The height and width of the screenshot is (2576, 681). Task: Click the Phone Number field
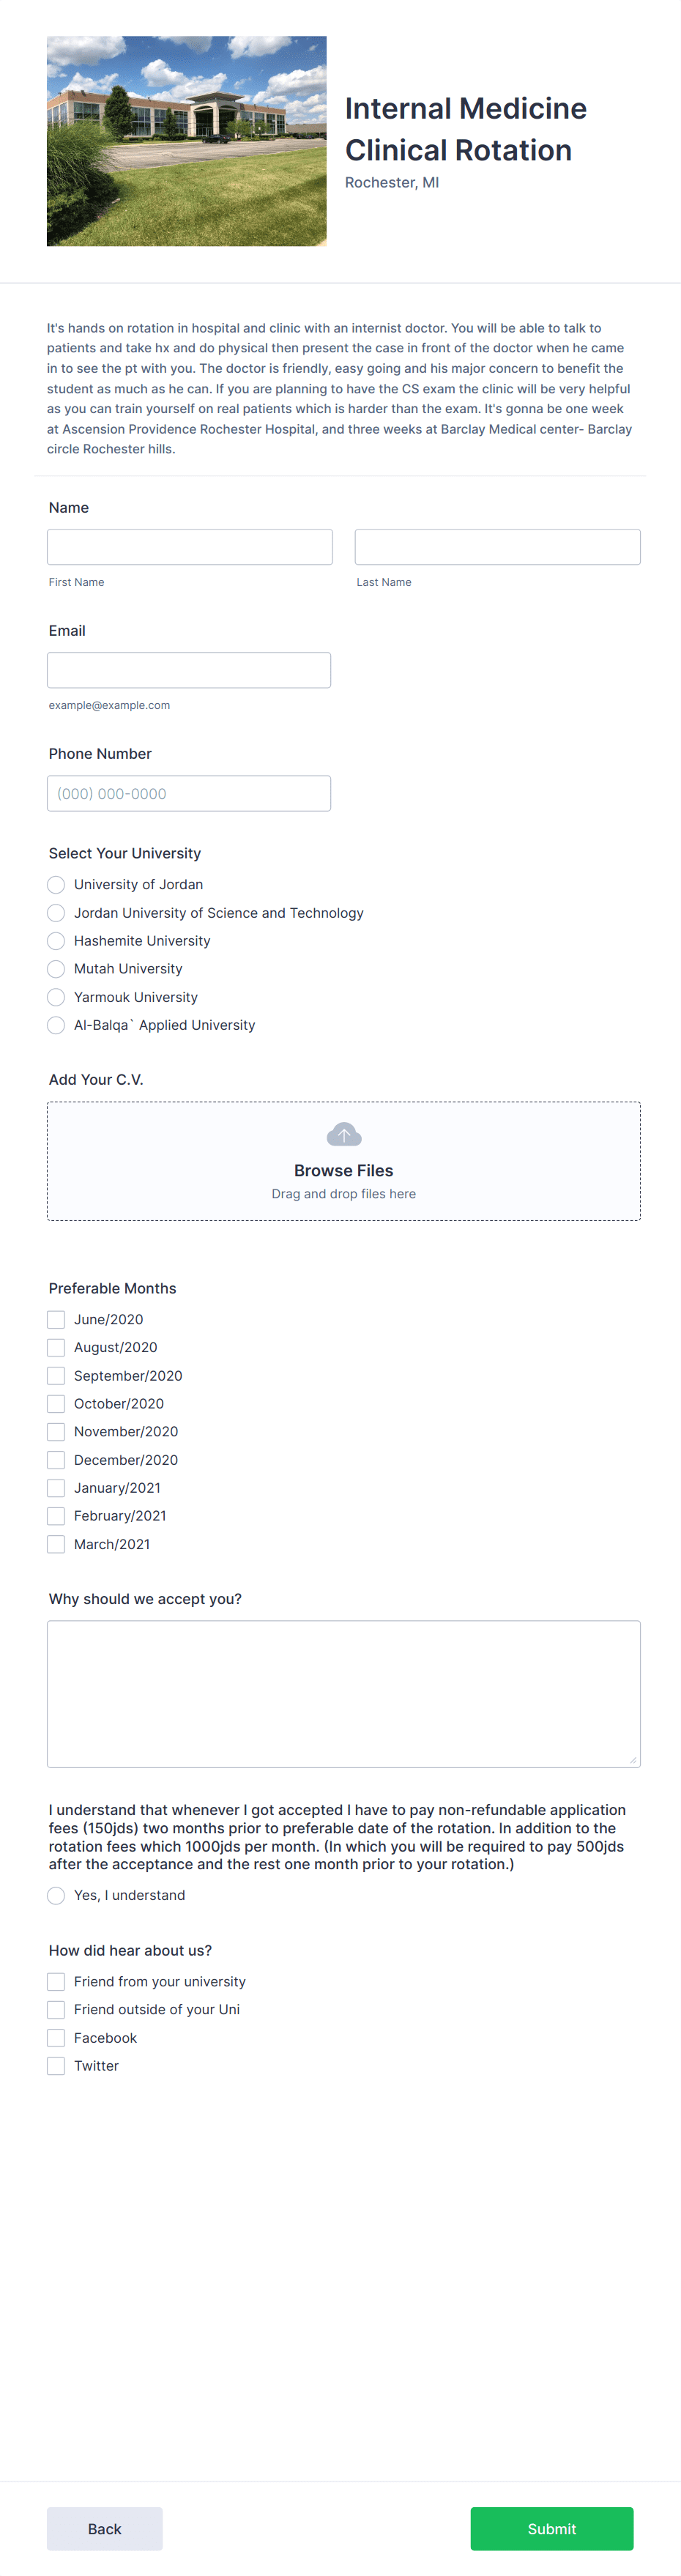coord(189,793)
